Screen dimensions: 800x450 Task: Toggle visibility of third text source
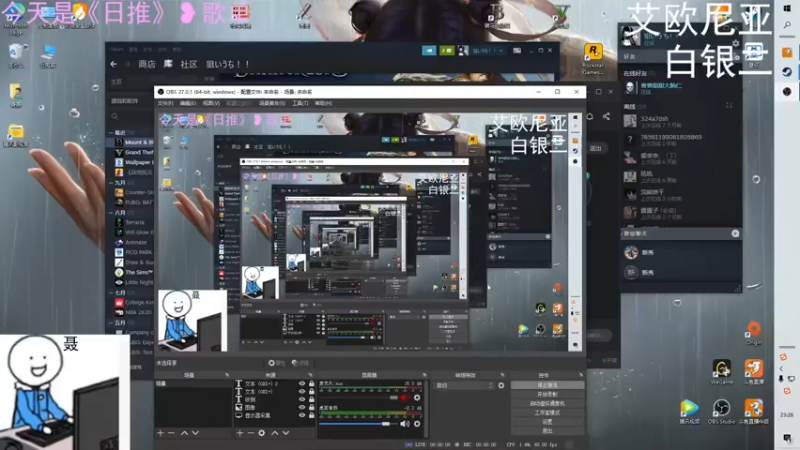302,399
